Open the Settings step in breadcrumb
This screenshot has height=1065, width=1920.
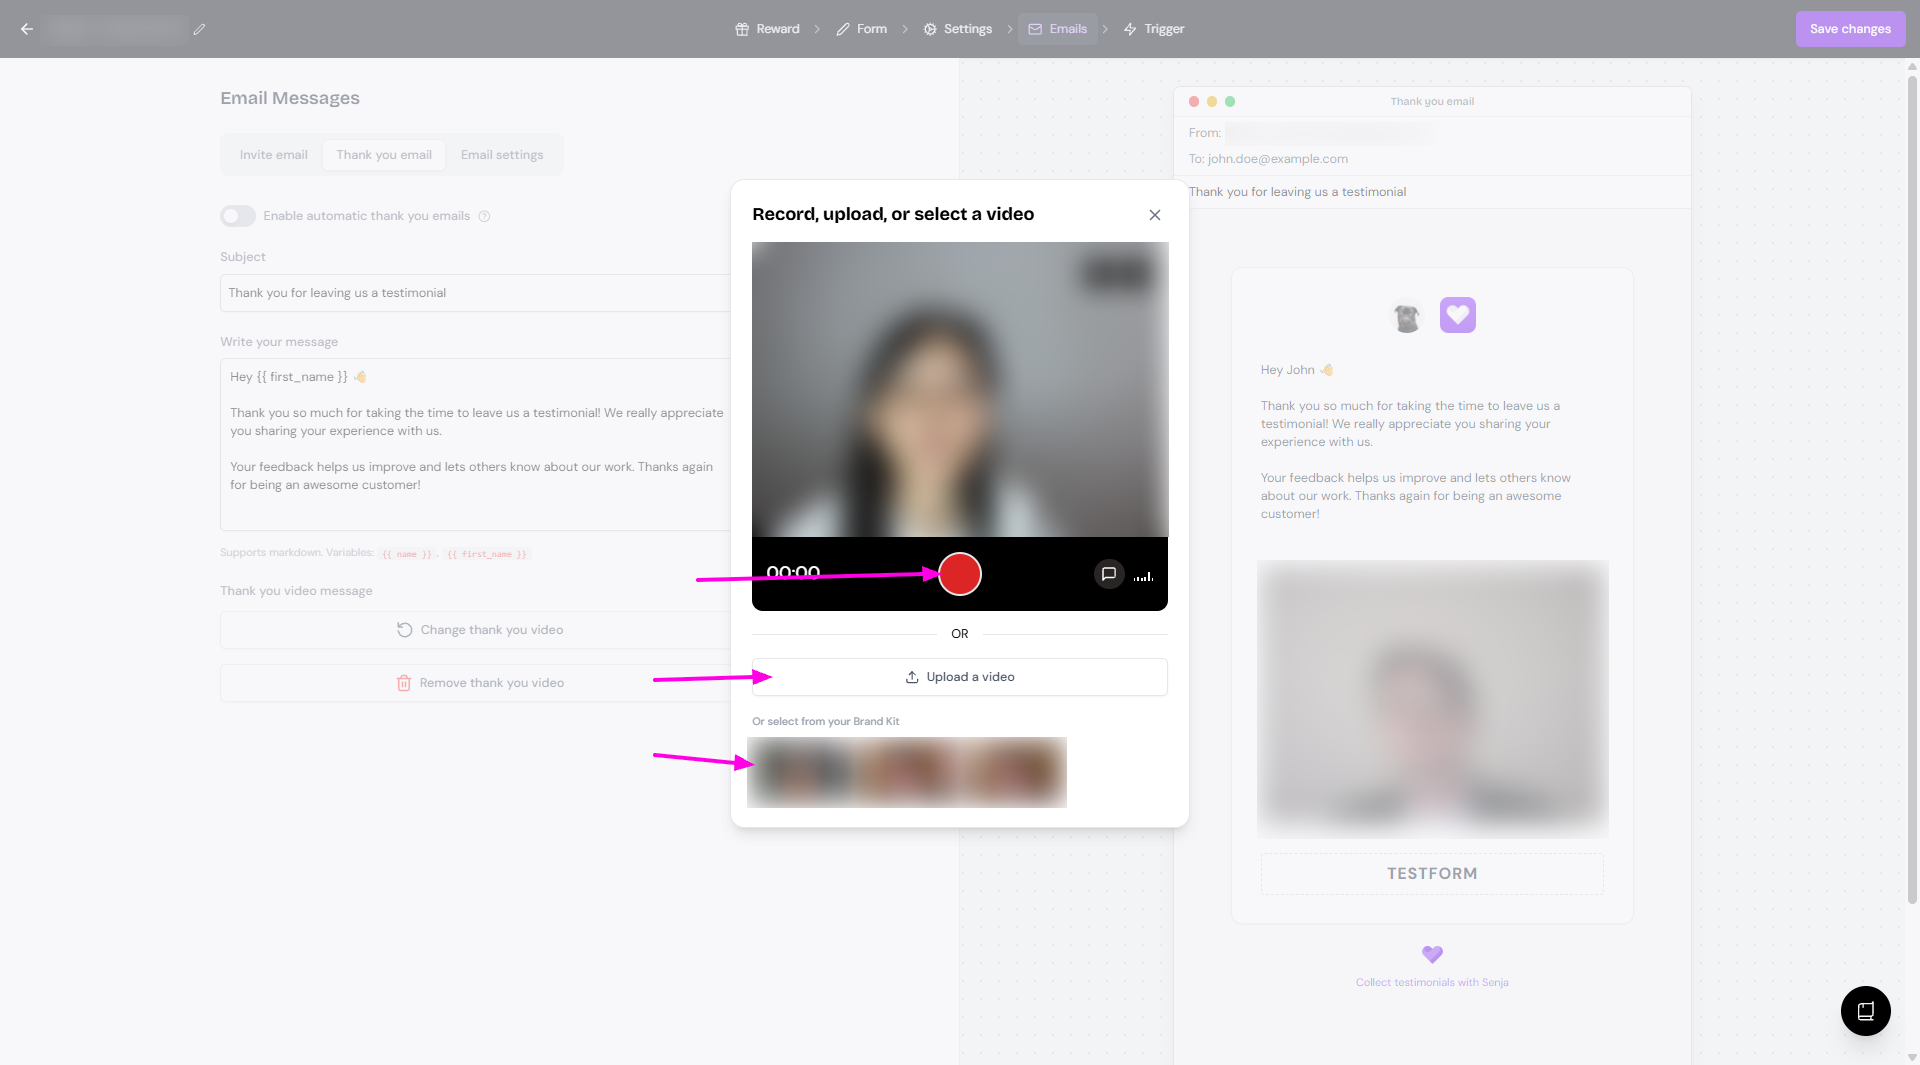point(957,29)
